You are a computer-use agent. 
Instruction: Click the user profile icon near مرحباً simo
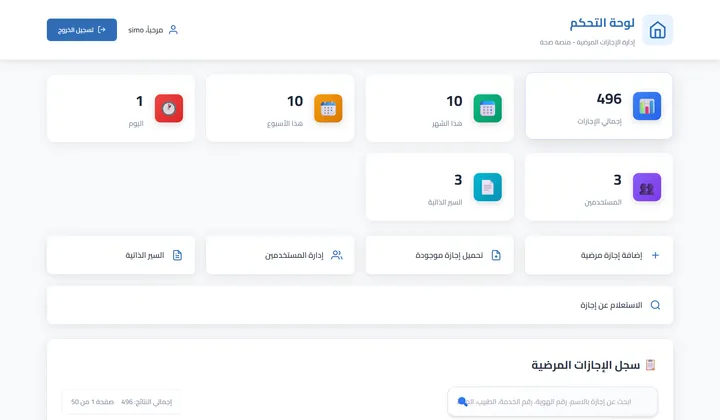click(x=173, y=30)
